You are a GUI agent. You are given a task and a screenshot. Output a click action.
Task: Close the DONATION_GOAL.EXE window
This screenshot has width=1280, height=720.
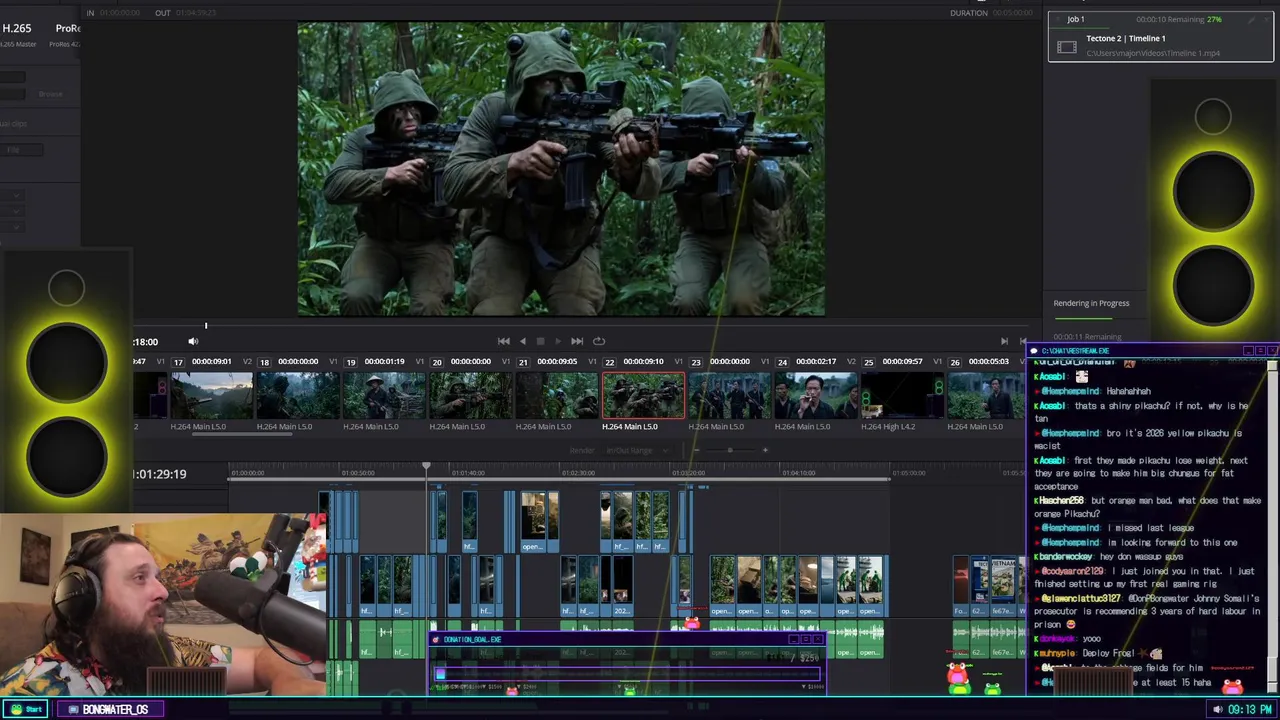817,639
